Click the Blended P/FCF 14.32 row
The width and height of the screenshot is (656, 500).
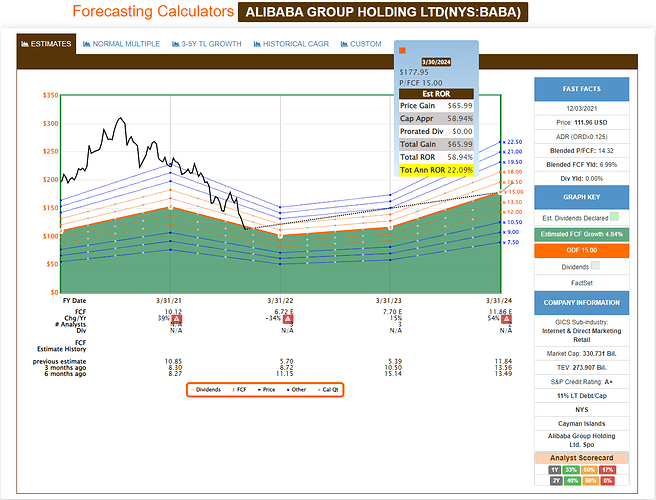click(582, 151)
